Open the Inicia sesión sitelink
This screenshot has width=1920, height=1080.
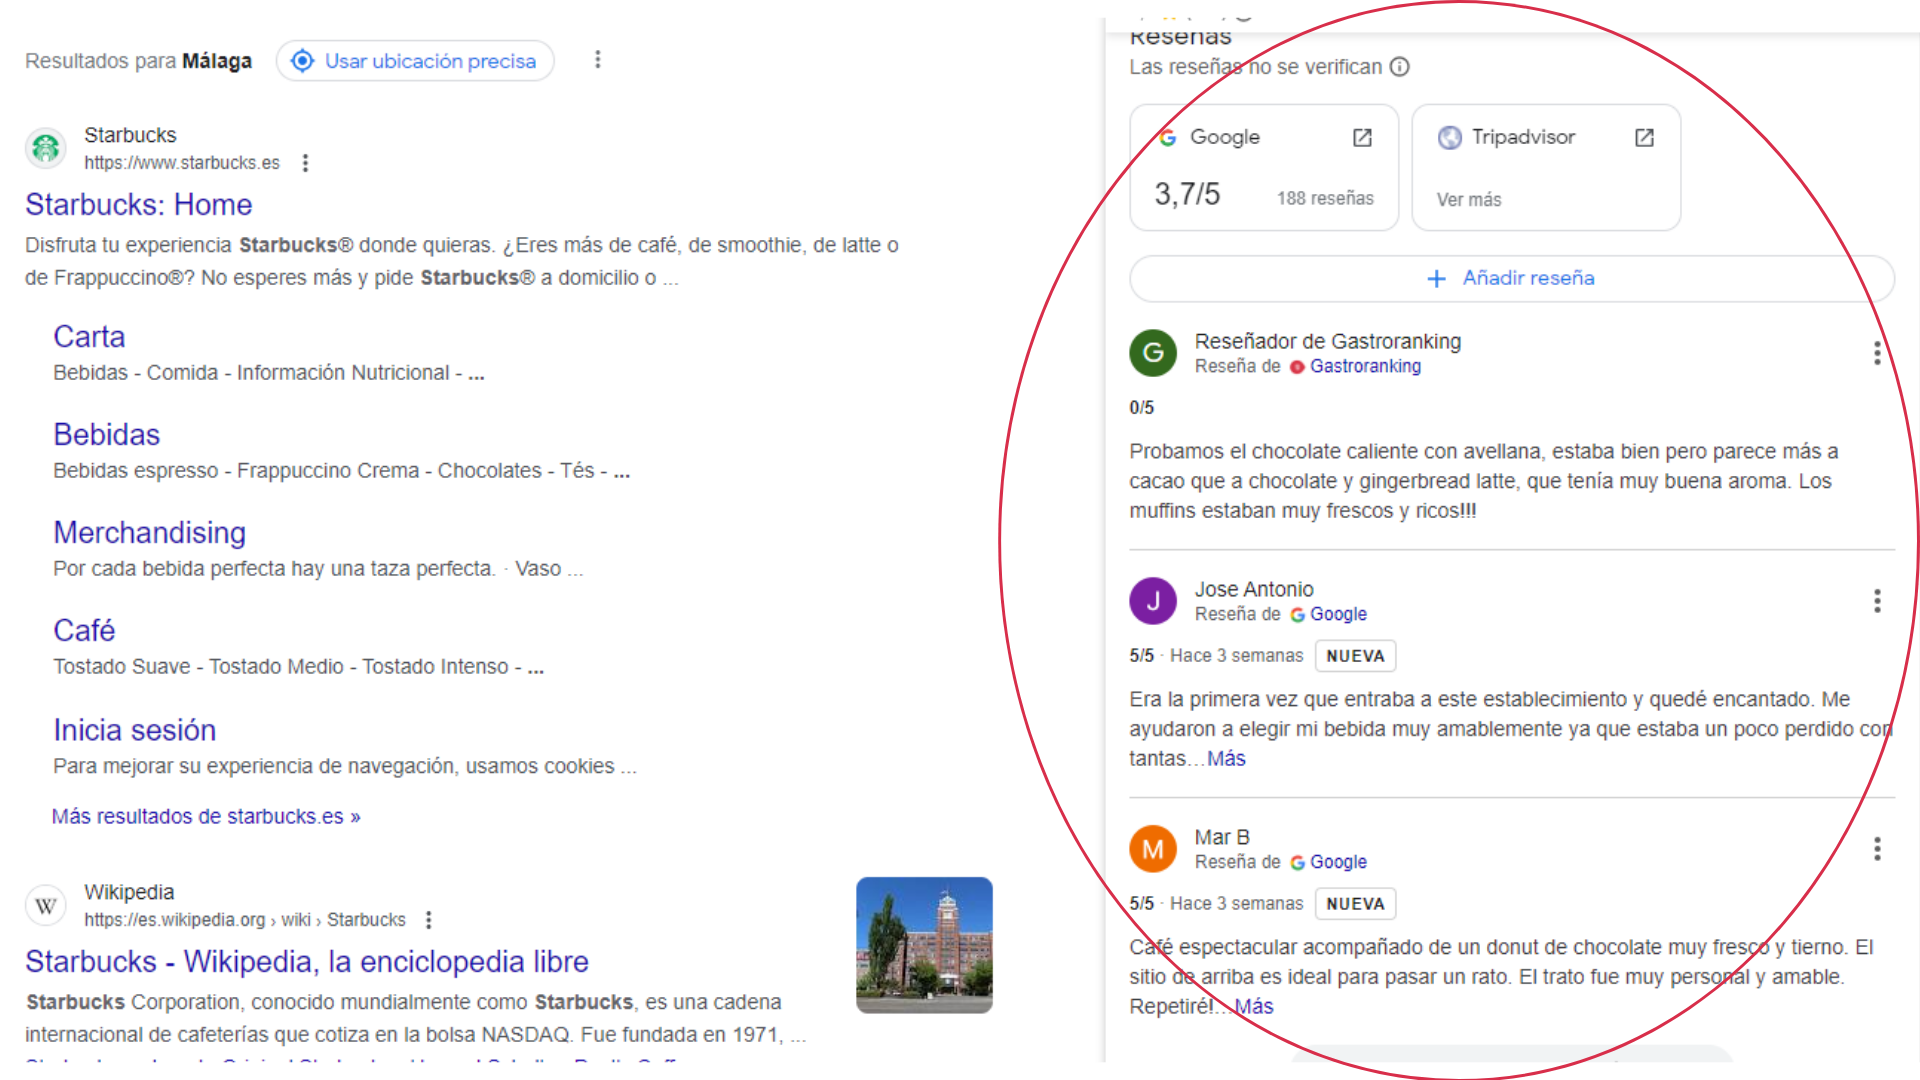point(134,730)
